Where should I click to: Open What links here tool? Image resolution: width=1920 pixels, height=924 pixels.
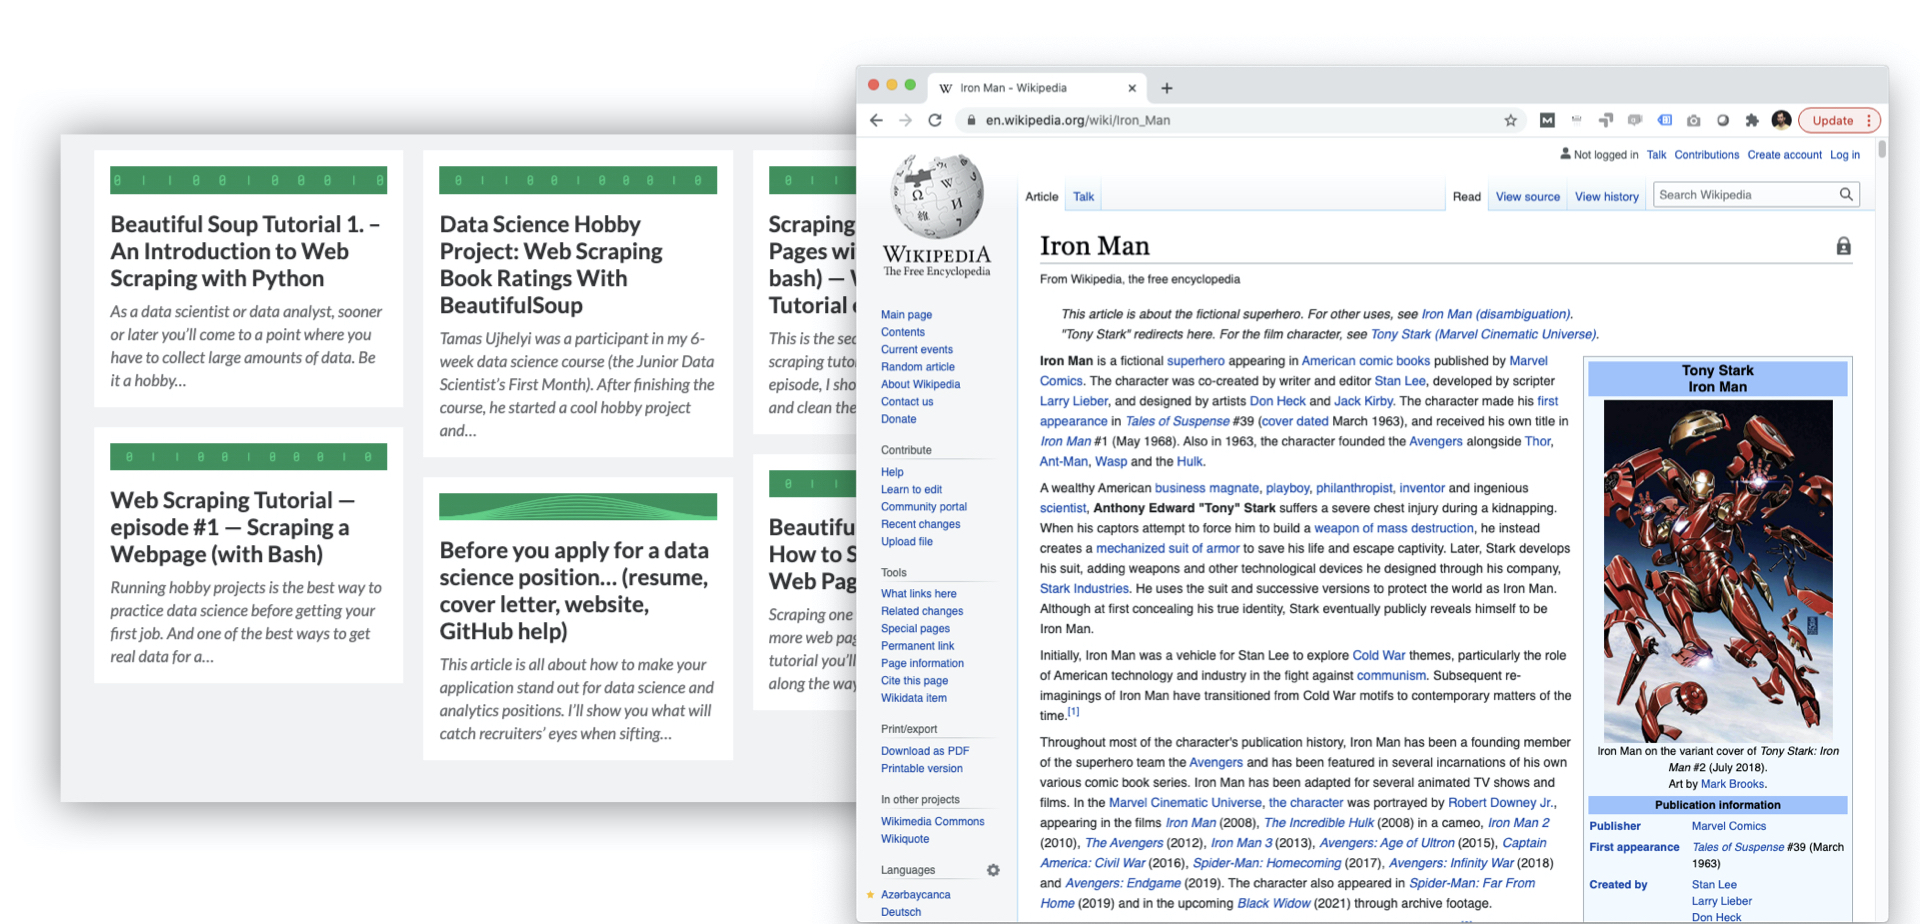click(x=918, y=594)
